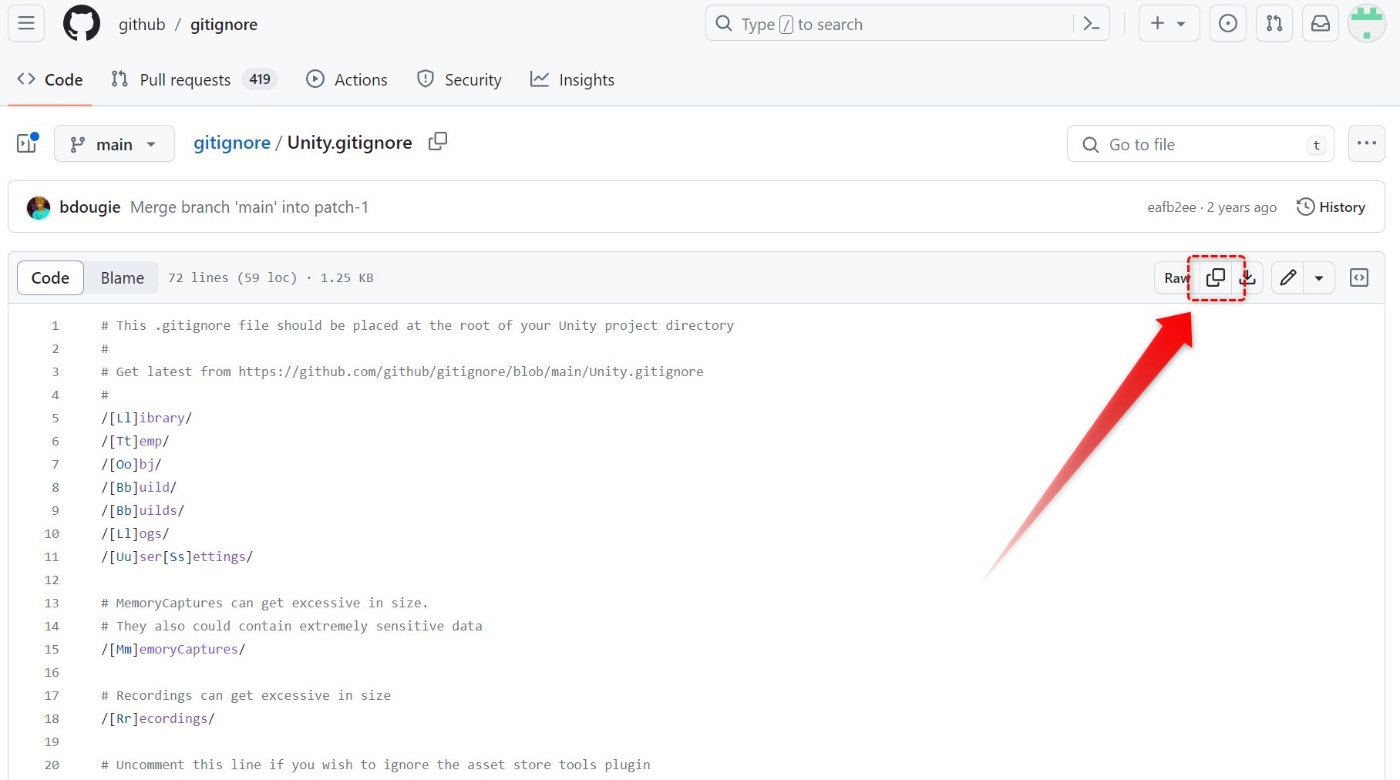The width and height of the screenshot is (1400, 780).
Task: Open the Insights tab
Action: (572, 80)
